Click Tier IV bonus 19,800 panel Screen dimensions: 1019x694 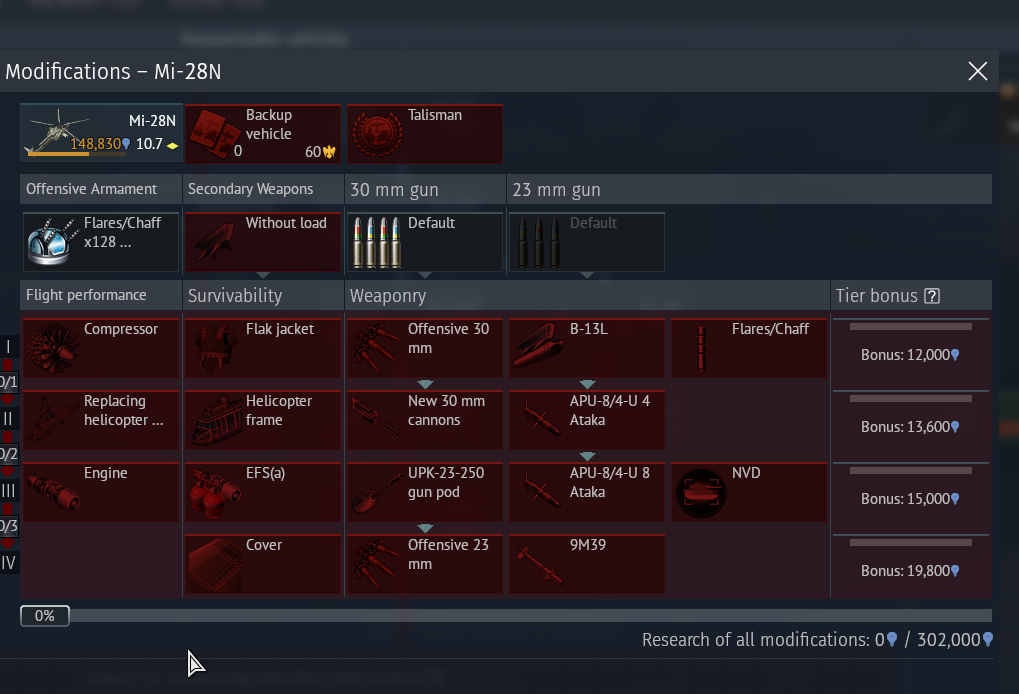[x=910, y=565]
